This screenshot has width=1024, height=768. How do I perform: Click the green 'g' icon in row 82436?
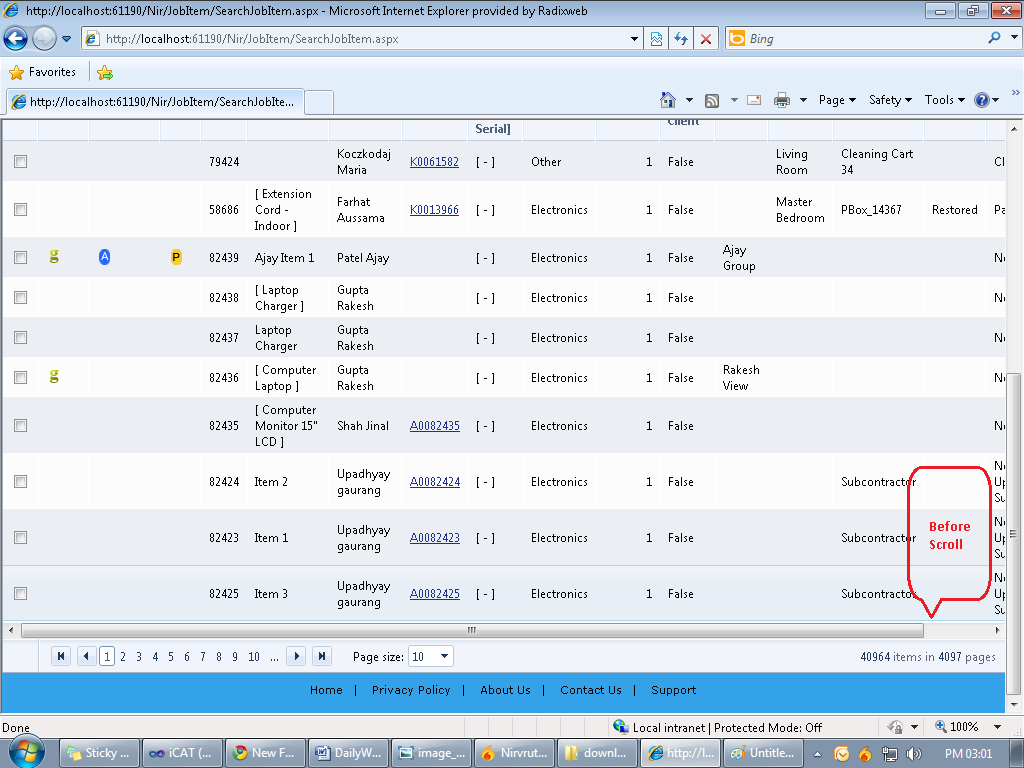tap(54, 376)
